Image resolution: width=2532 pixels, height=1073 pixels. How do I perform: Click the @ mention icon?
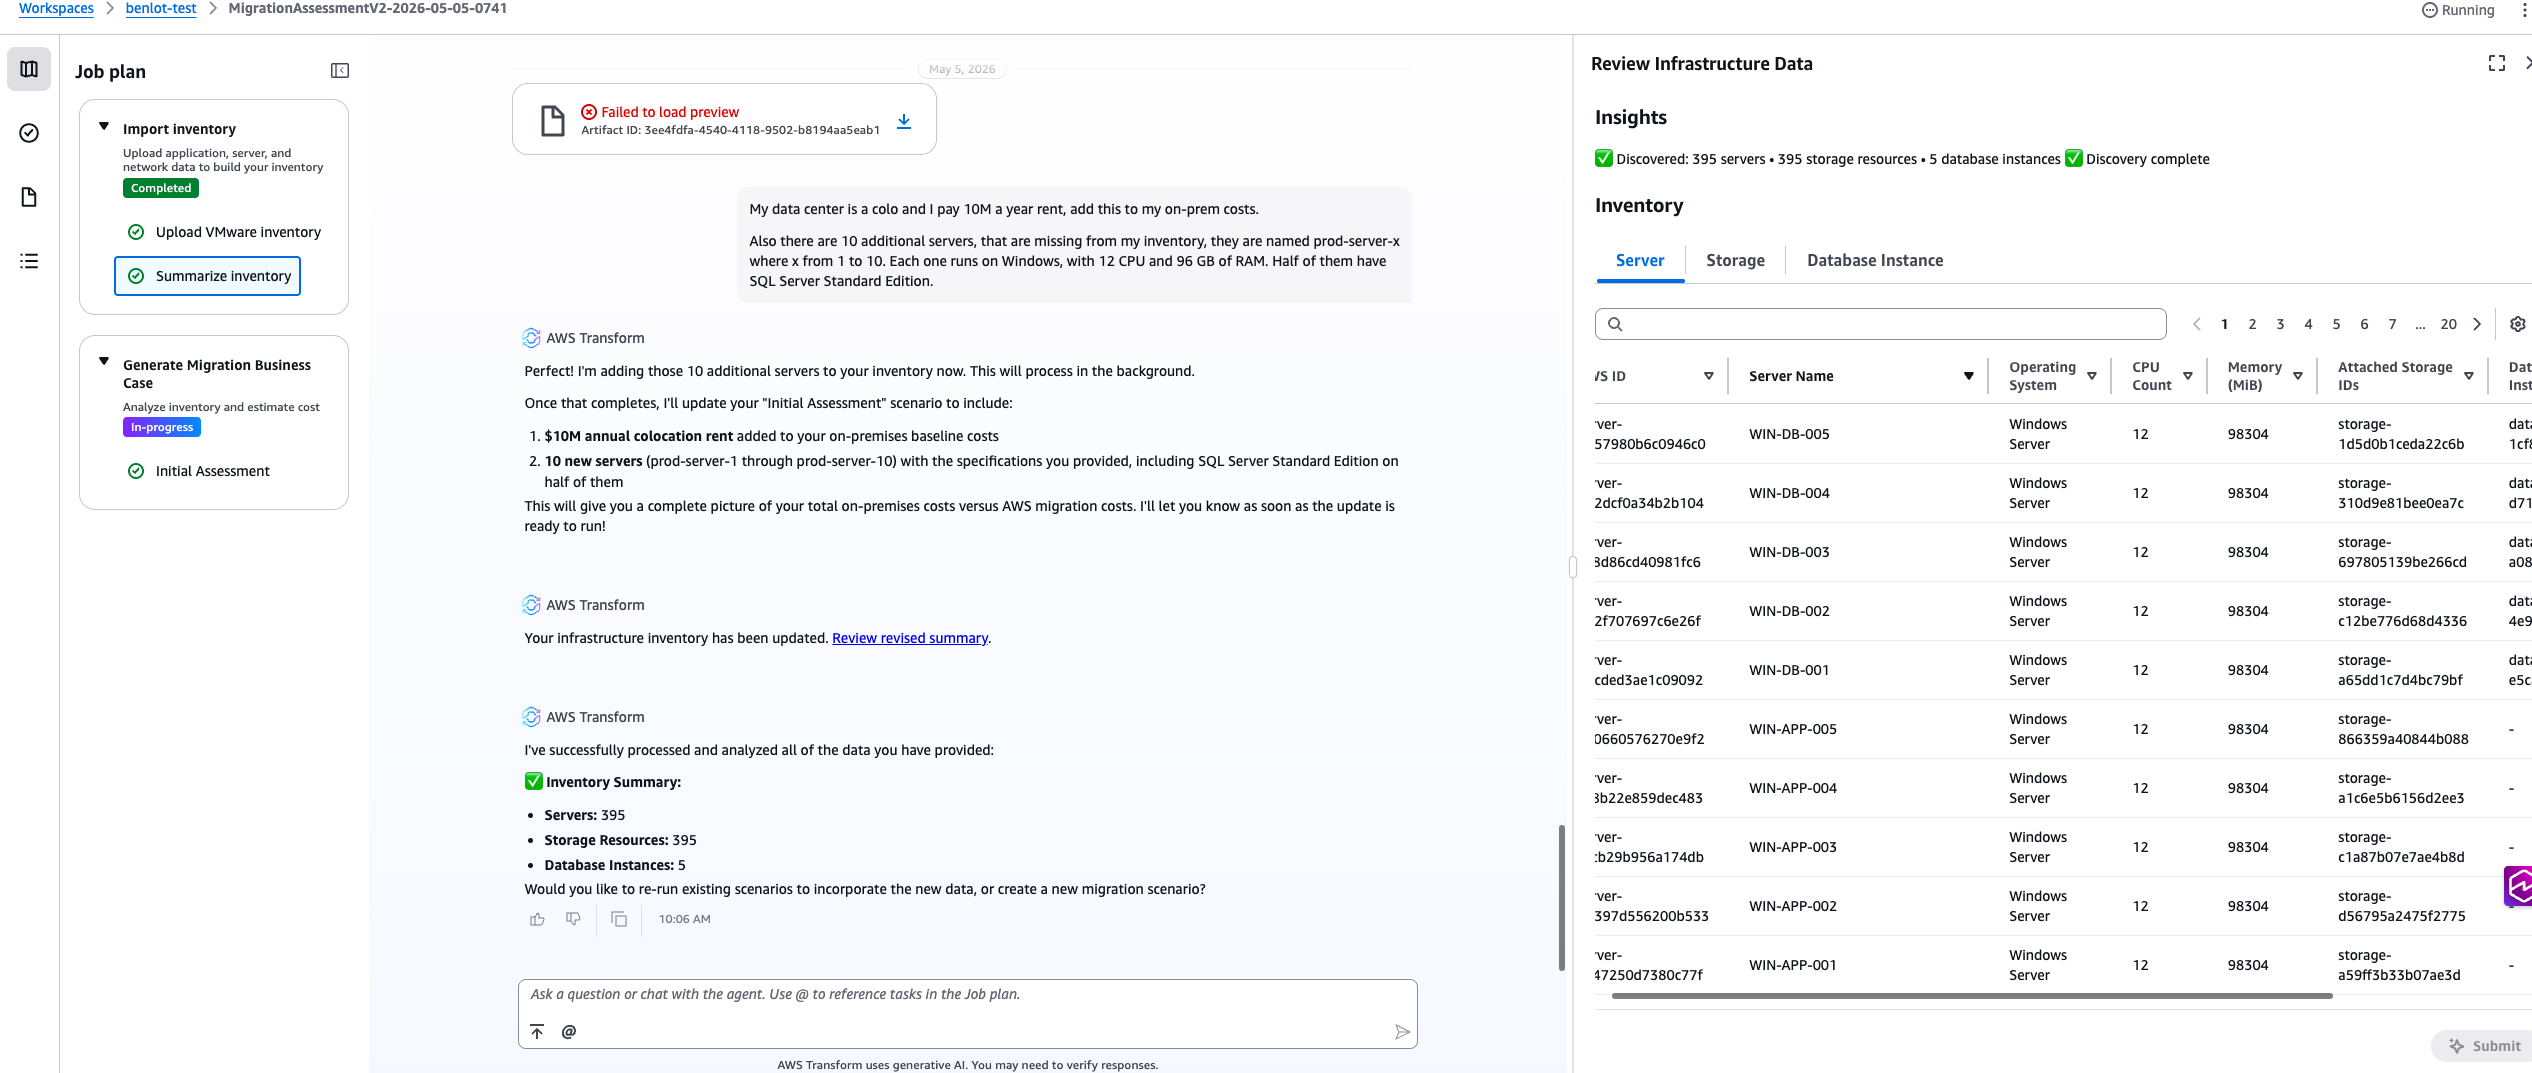point(569,1031)
